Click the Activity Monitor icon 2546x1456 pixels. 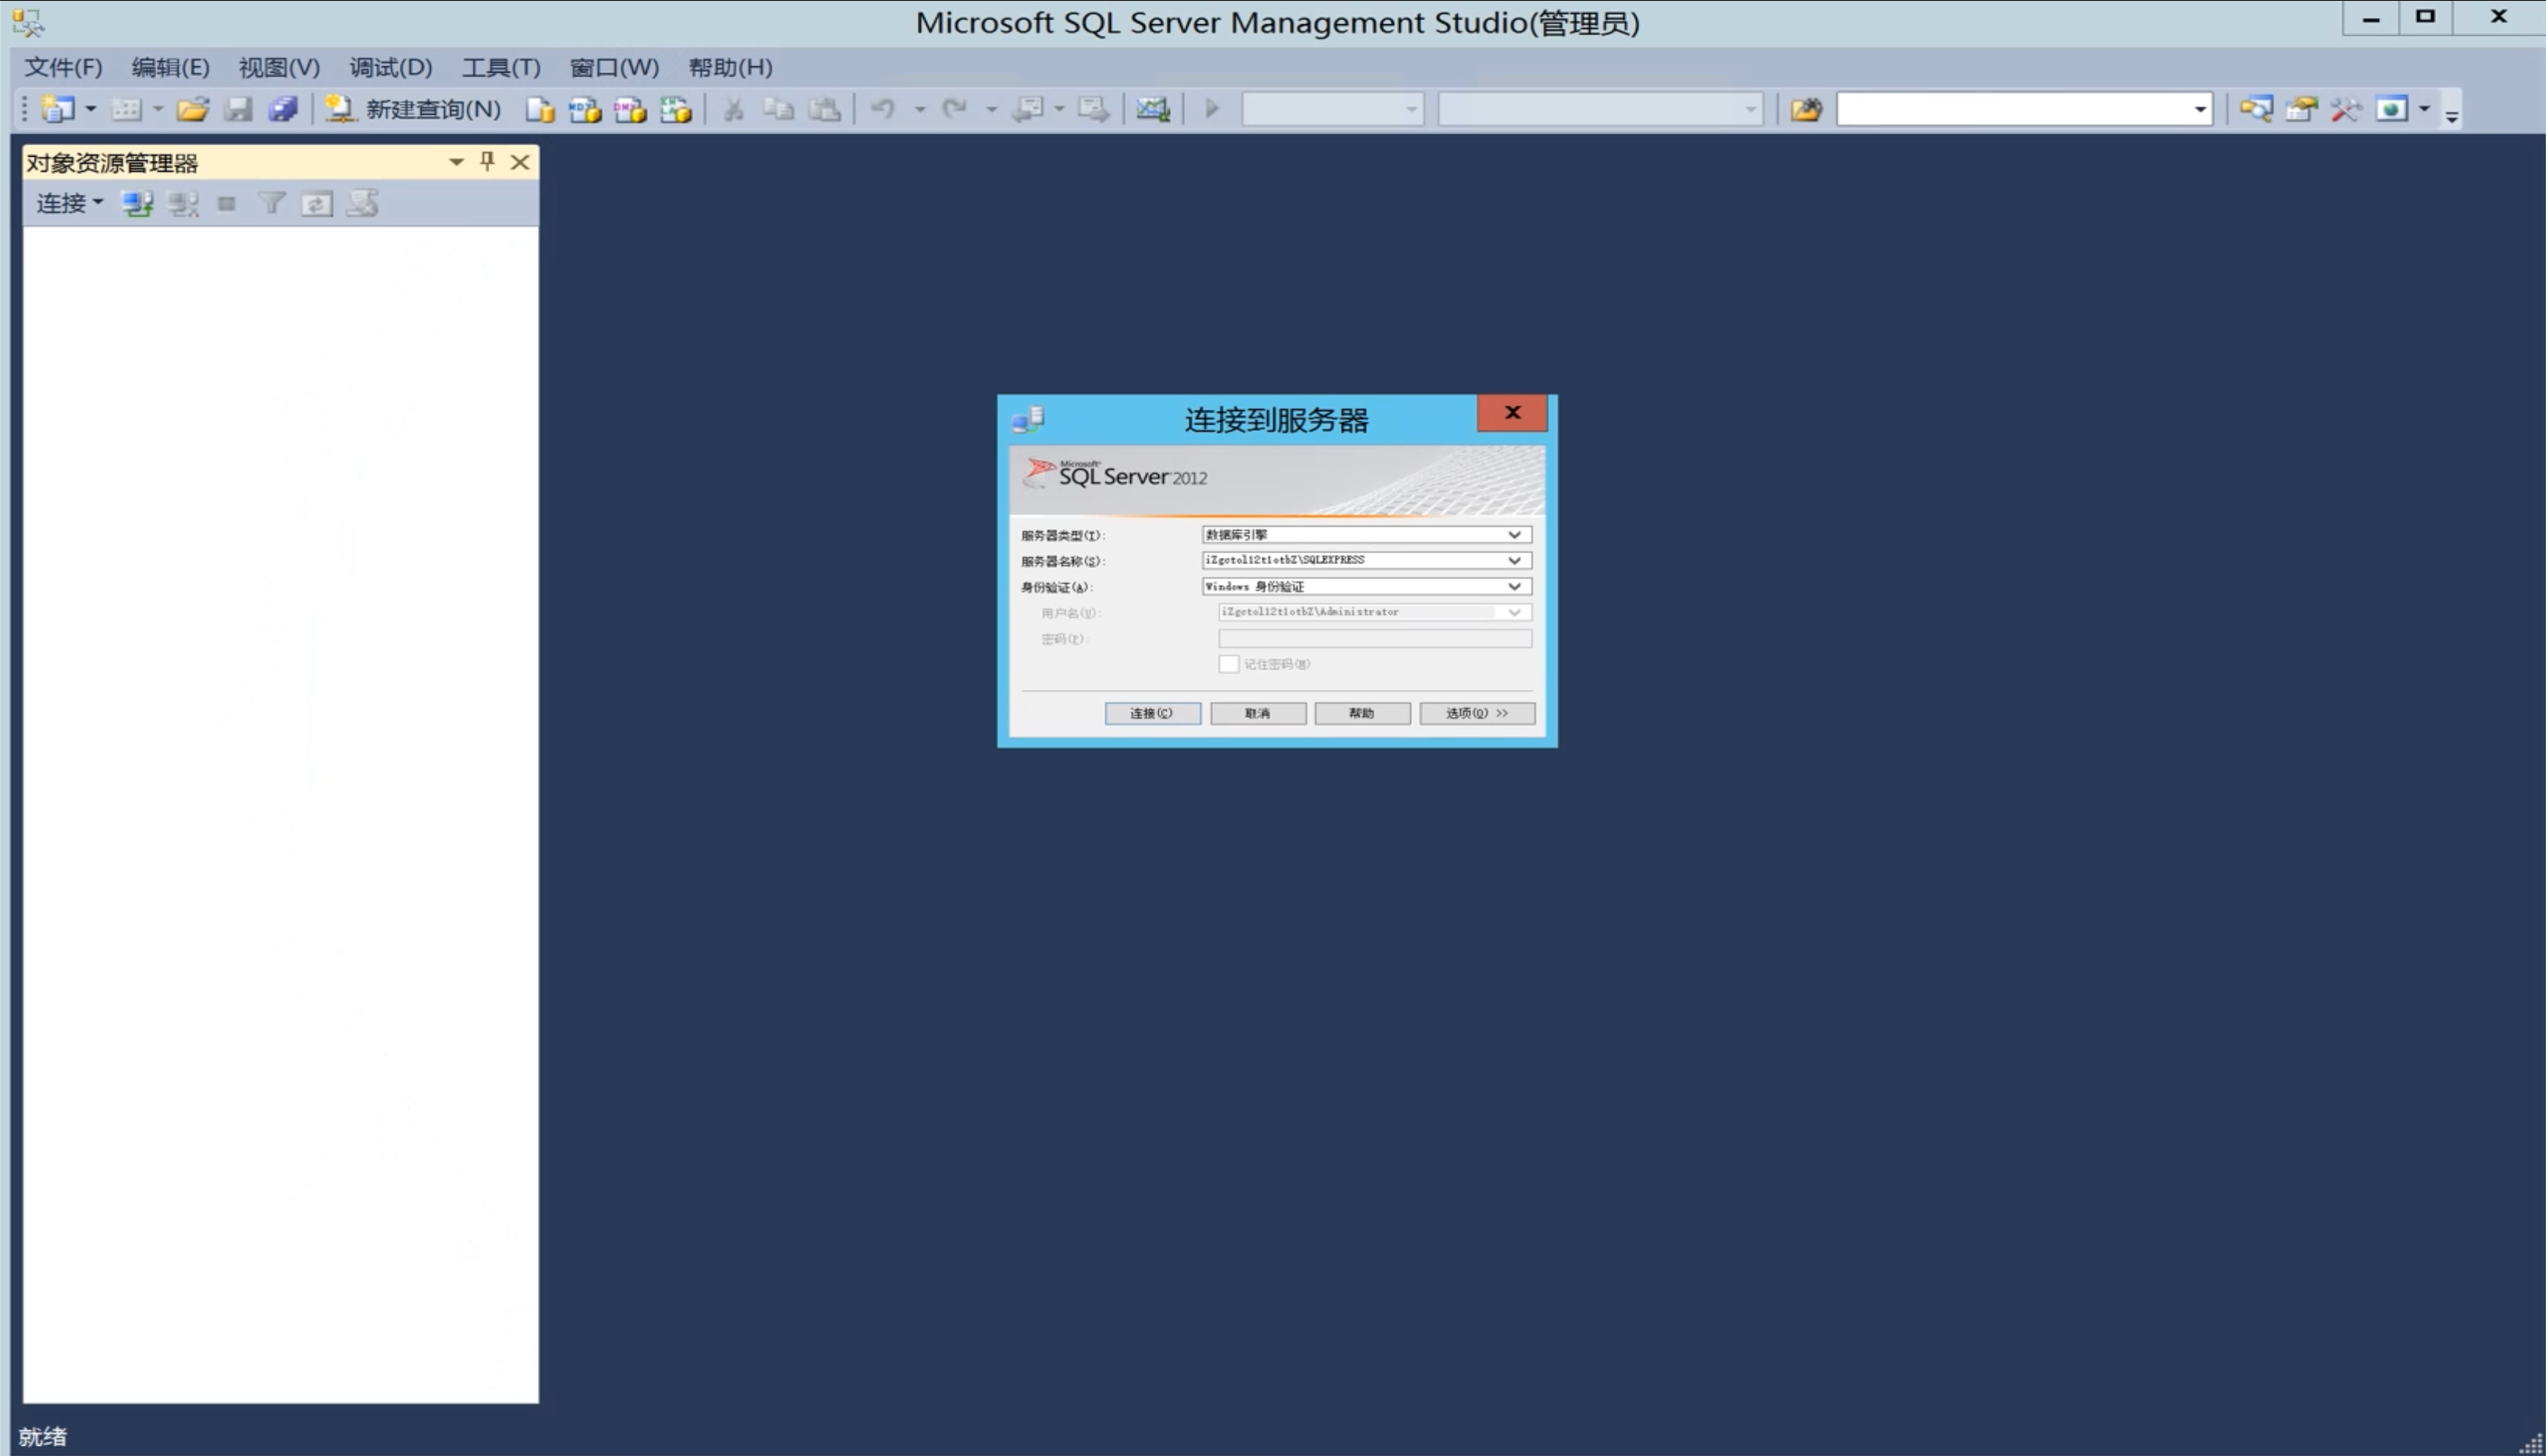point(1153,109)
